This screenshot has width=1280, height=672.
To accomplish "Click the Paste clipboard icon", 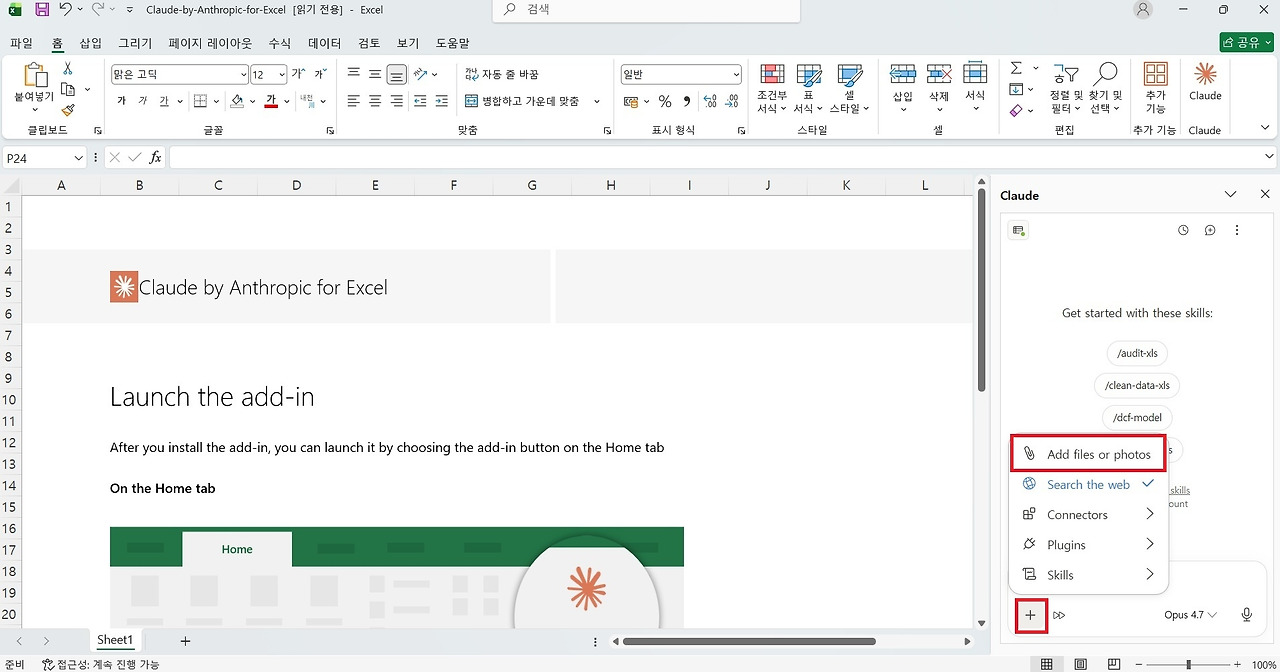I will coord(34,76).
